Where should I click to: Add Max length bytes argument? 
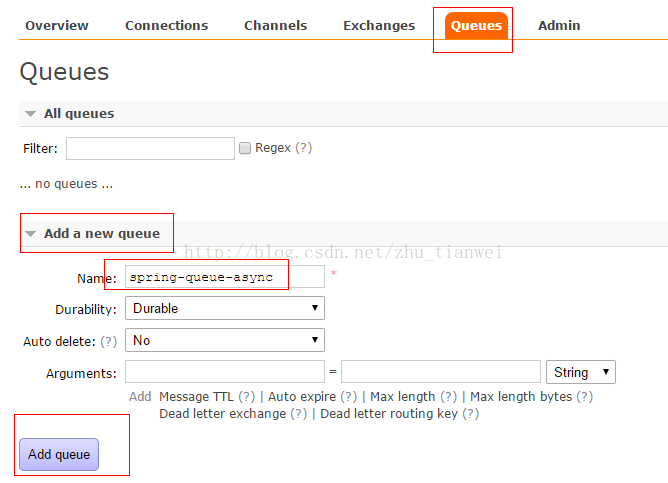click(x=521, y=397)
